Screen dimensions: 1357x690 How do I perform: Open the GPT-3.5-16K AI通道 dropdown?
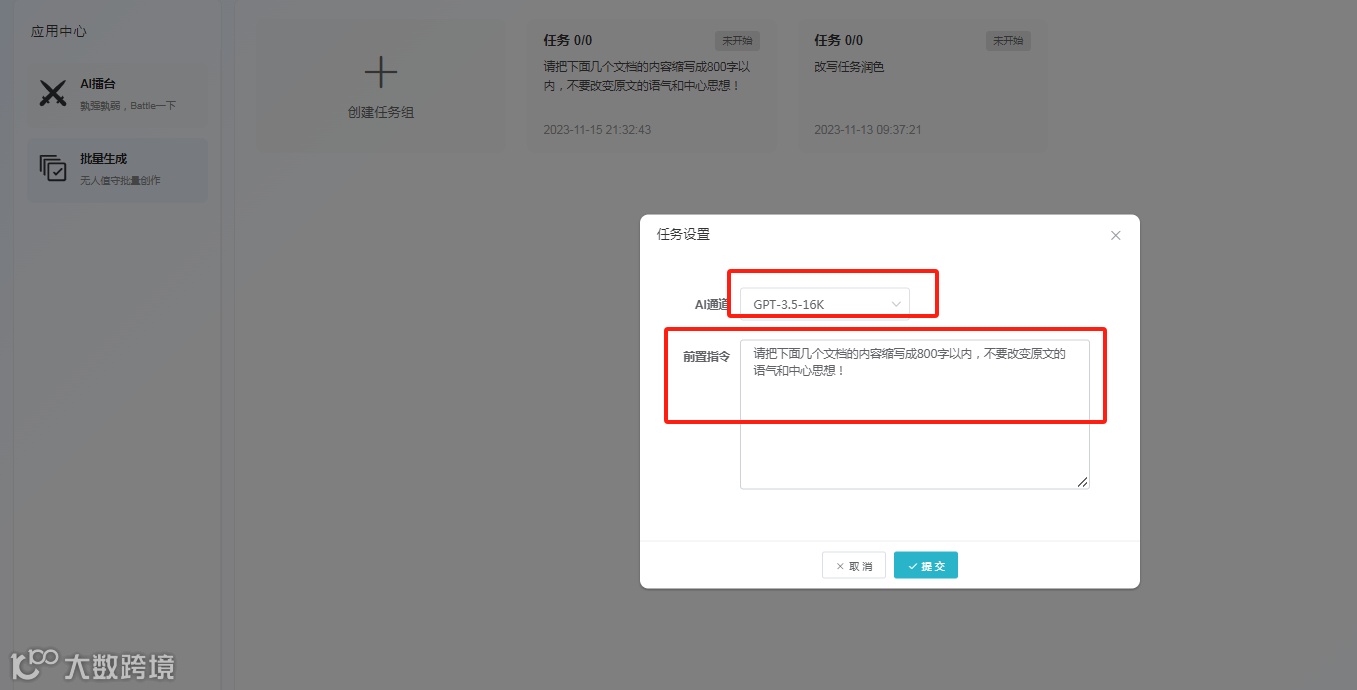[825, 304]
